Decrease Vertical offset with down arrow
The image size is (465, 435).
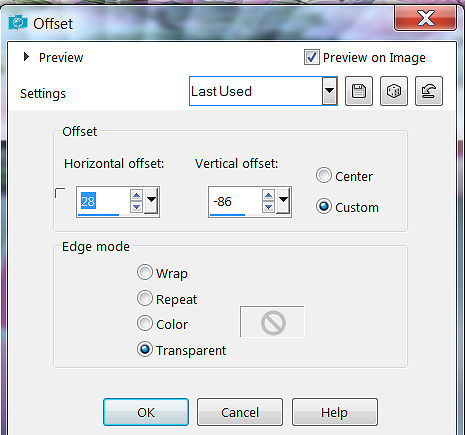pyautogui.click(x=268, y=207)
